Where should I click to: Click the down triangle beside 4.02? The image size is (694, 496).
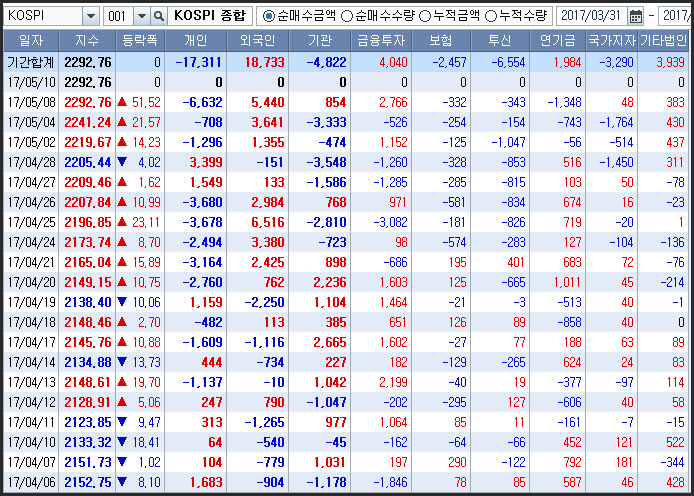pos(123,162)
